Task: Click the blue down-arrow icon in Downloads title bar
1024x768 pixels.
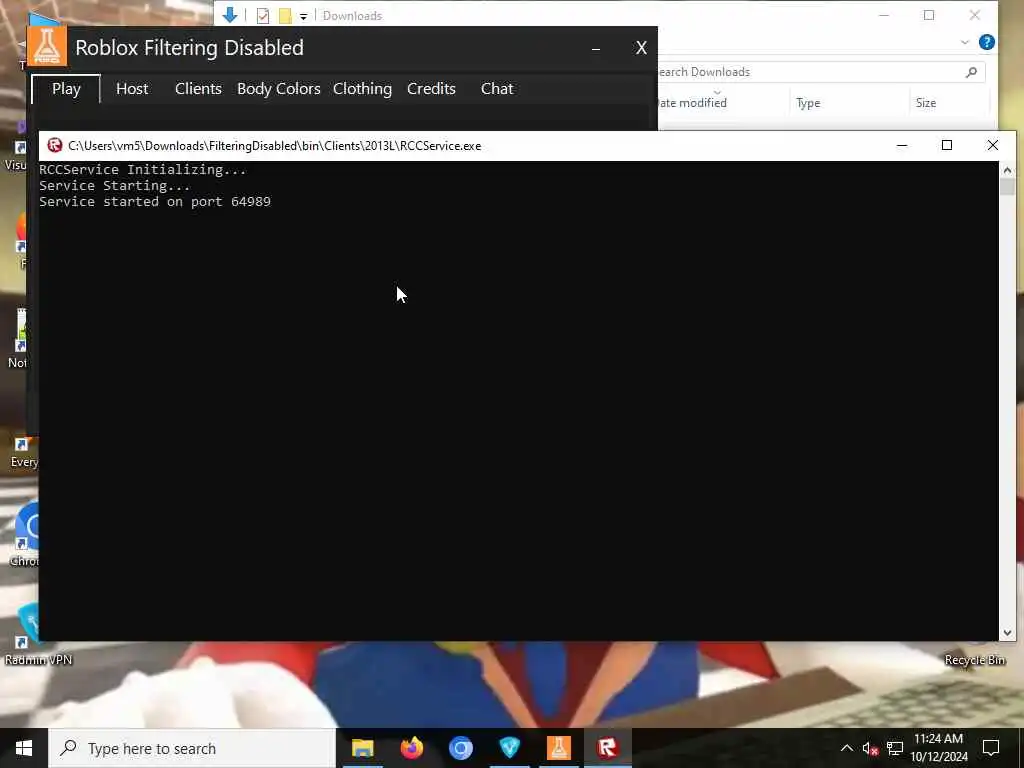Action: tap(229, 15)
